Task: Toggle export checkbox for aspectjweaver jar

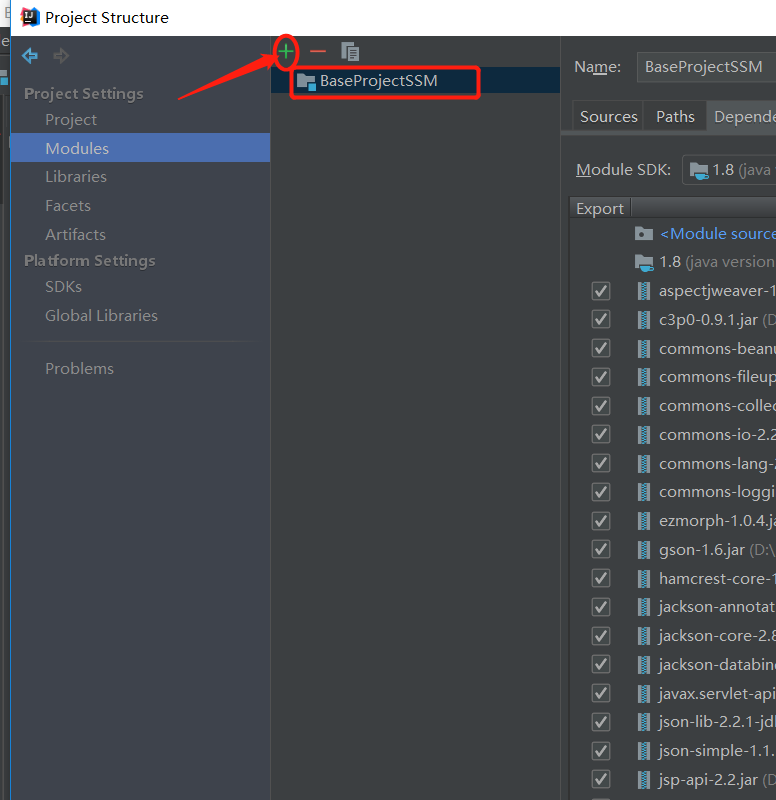Action: [601, 291]
